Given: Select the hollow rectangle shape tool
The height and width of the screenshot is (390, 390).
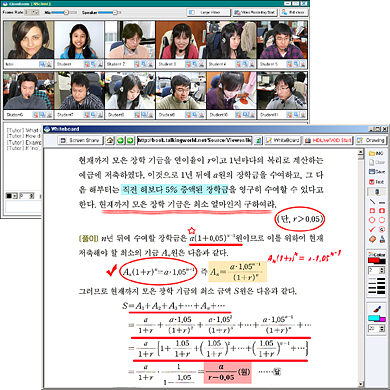Looking at the screenshot, I should click(x=372, y=211).
